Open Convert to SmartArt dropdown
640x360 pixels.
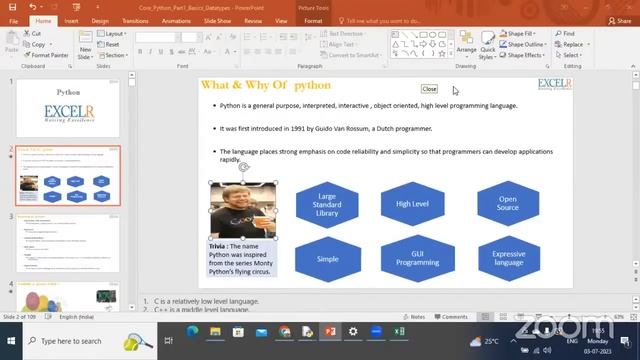[x=351, y=55]
